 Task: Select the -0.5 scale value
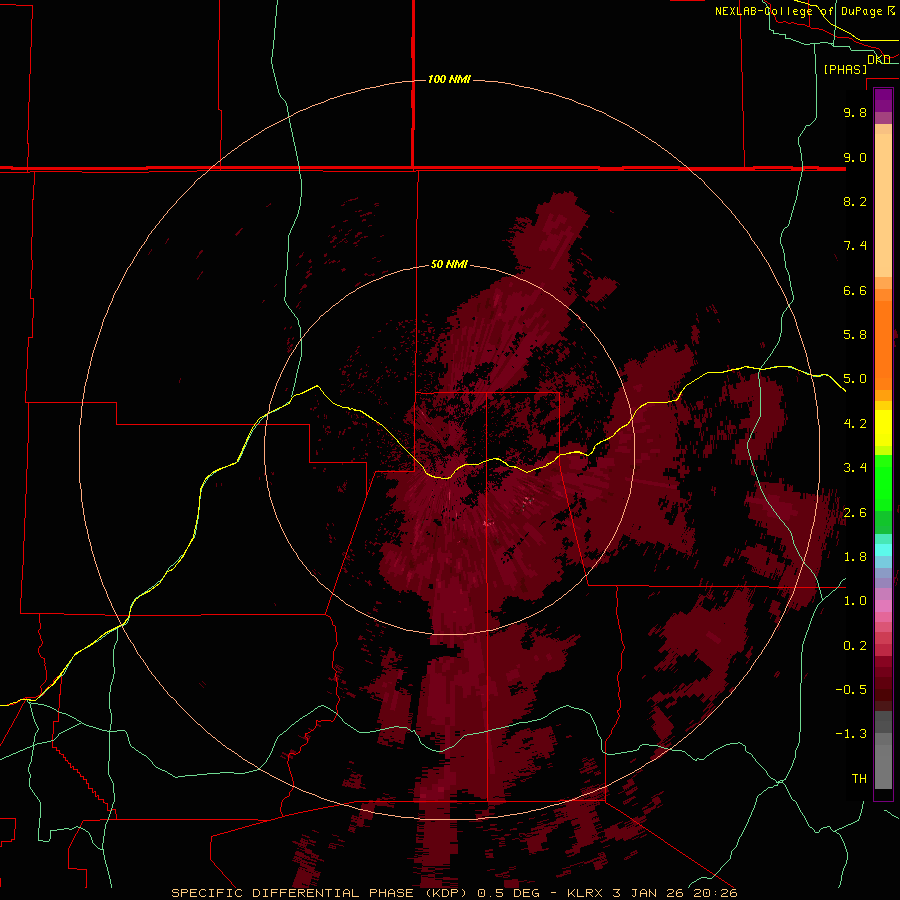tap(851, 690)
